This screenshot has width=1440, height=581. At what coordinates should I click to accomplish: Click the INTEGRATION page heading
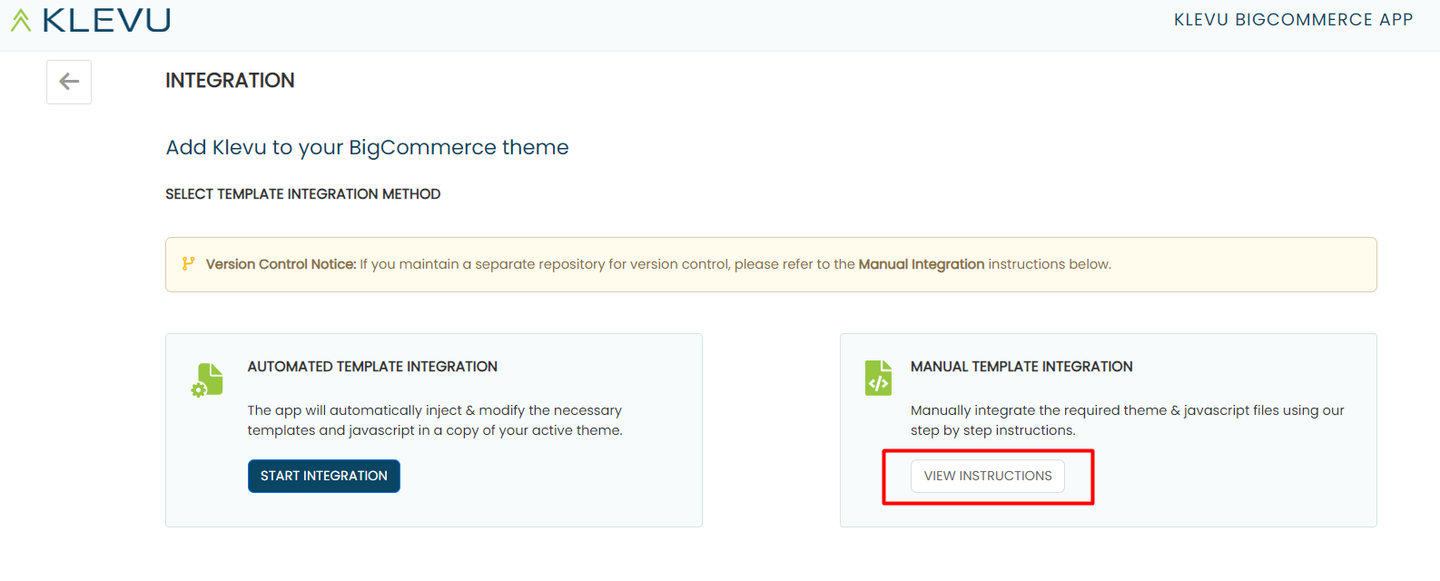[230, 81]
